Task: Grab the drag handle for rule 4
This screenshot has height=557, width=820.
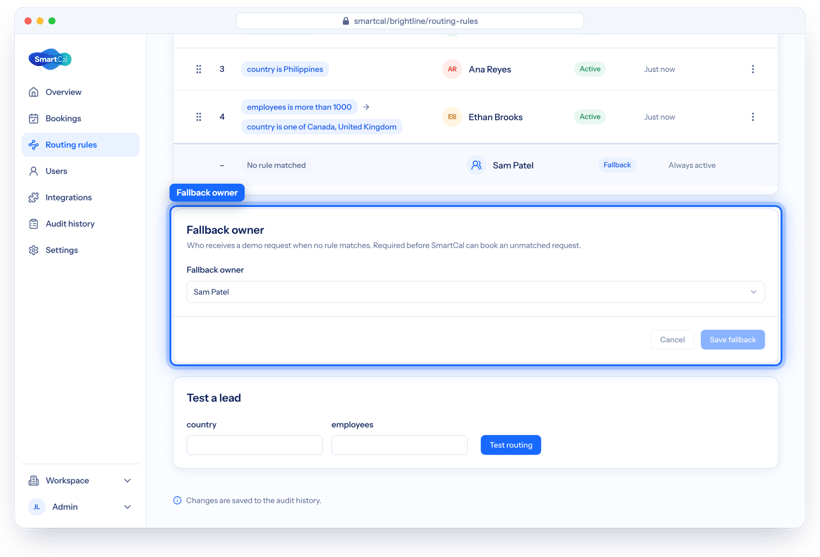Action: point(199,117)
